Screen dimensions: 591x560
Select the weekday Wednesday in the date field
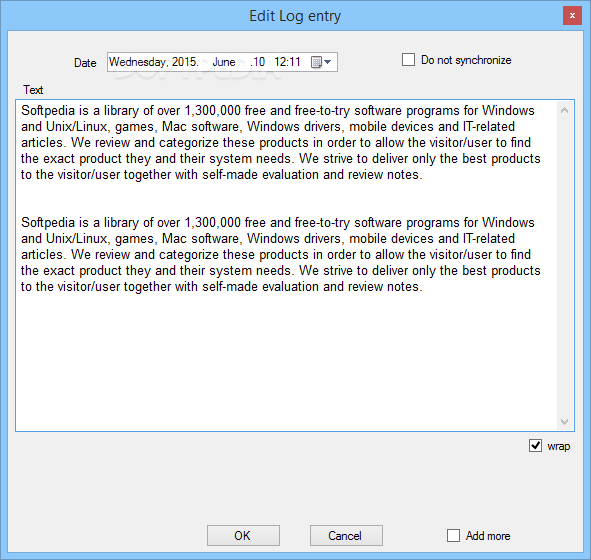[x=137, y=62]
